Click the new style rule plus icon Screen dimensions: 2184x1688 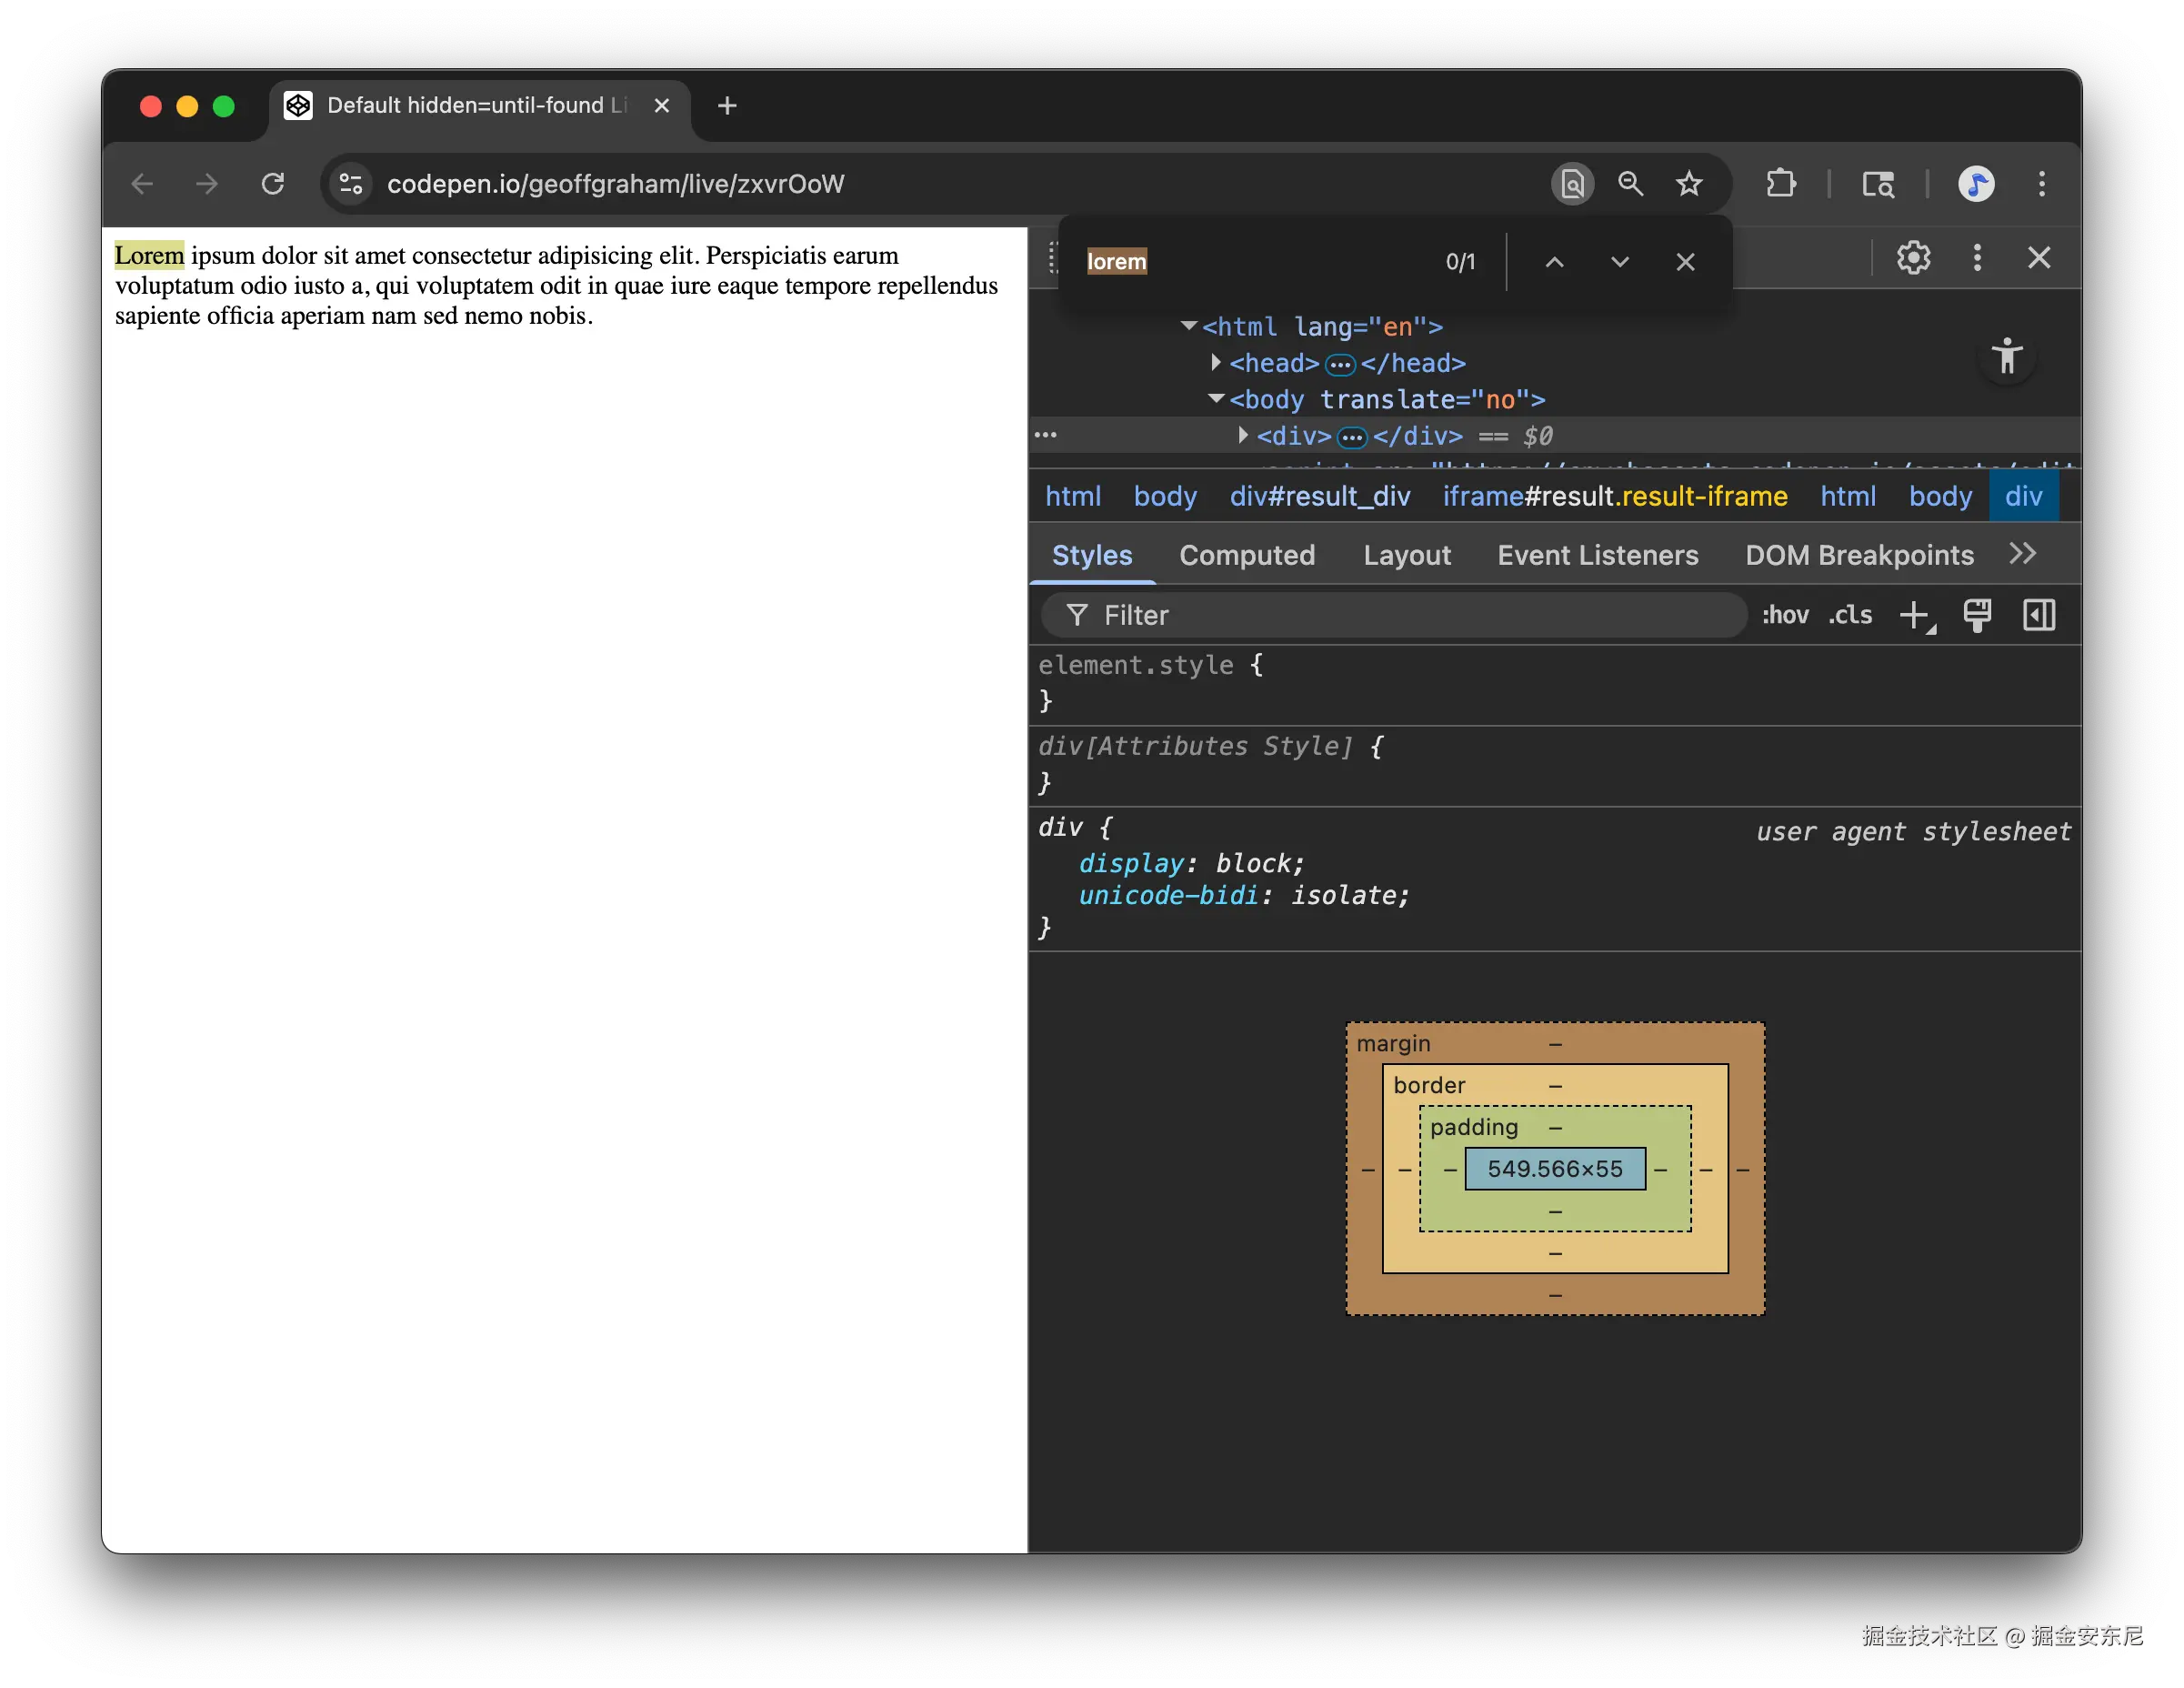[x=1915, y=615]
